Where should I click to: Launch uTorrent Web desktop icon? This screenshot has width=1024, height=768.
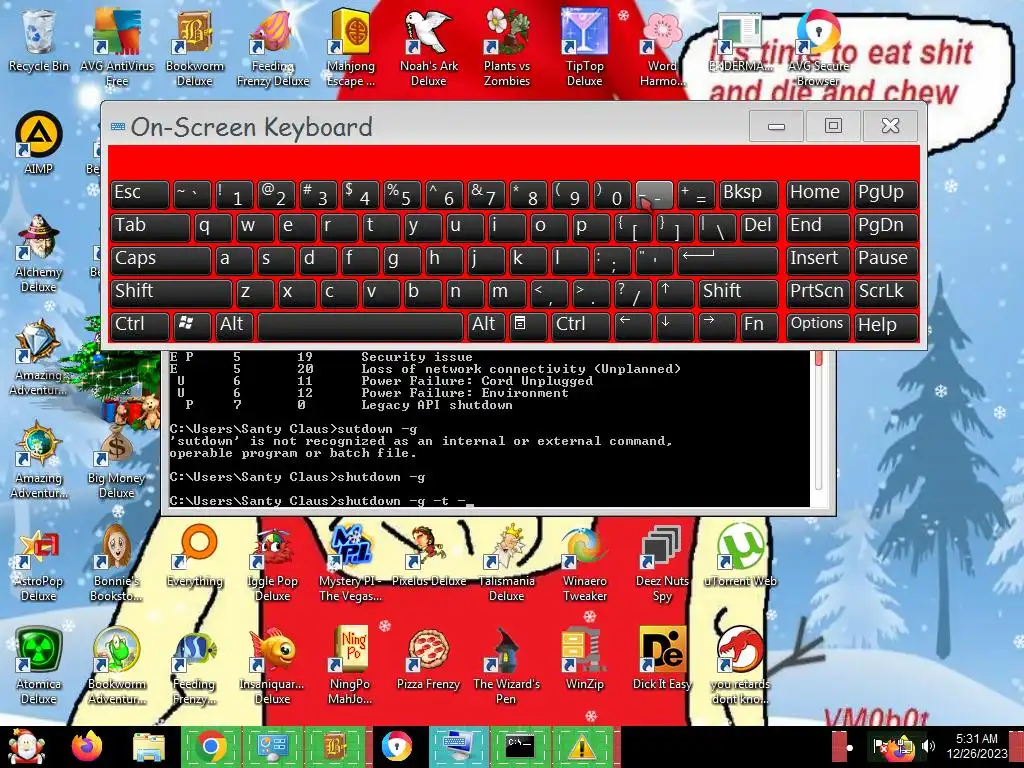coord(741,556)
